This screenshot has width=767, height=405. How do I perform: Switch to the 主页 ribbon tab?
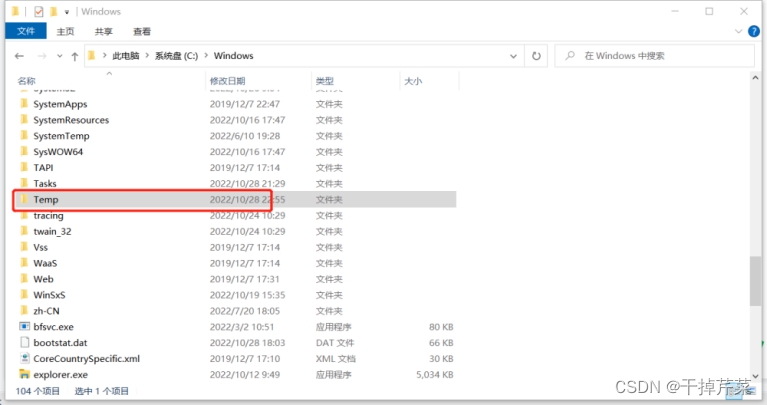pos(65,31)
